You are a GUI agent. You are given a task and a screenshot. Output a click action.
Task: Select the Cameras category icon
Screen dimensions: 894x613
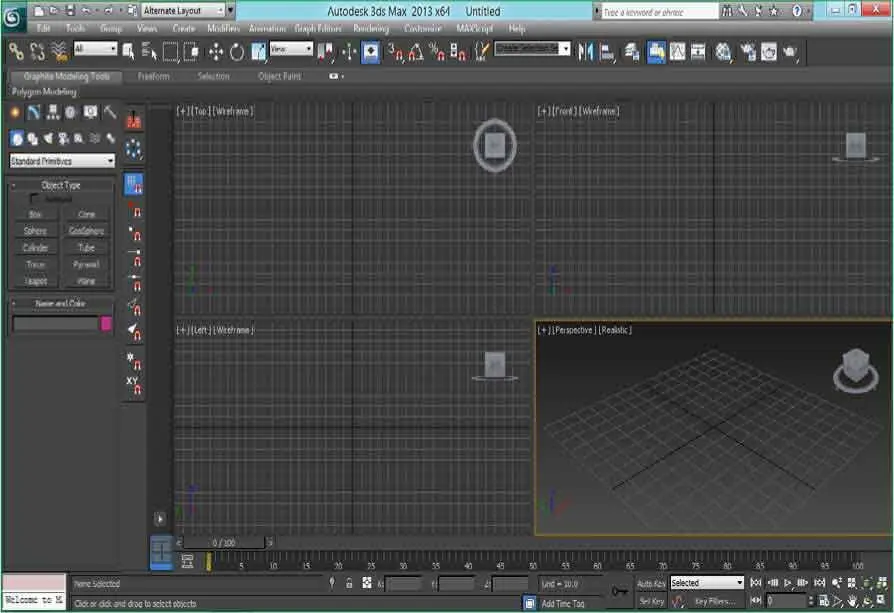click(63, 139)
